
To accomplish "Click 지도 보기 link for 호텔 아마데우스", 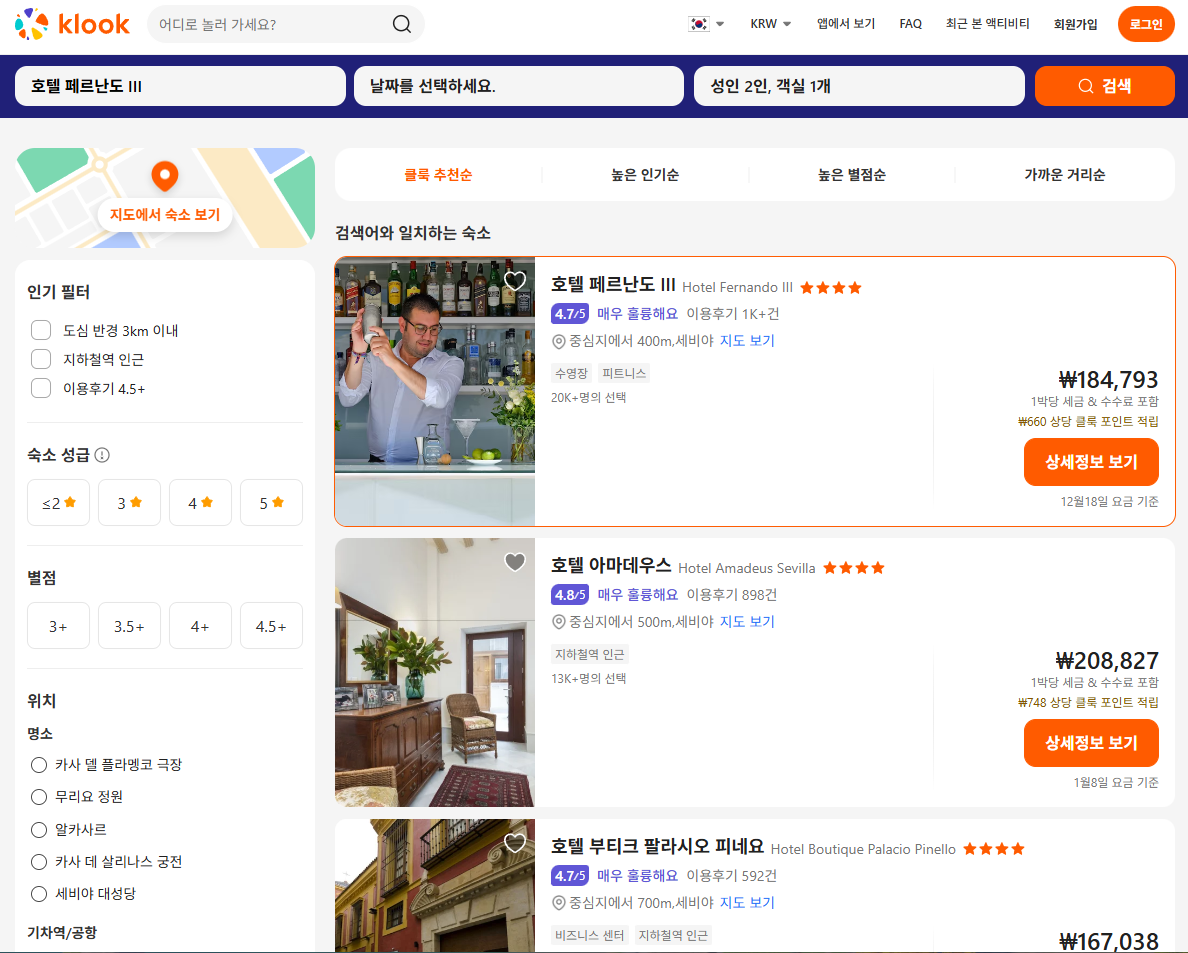I will tap(747, 622).
